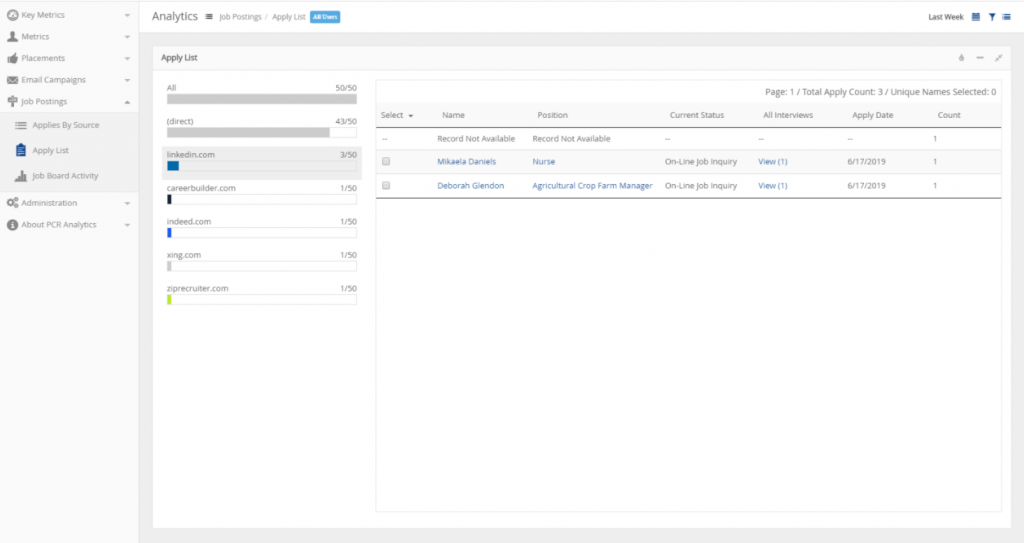Click the Placements thumbs-up icon
The width and height of the screenshot is (1024, 543).
12,58
